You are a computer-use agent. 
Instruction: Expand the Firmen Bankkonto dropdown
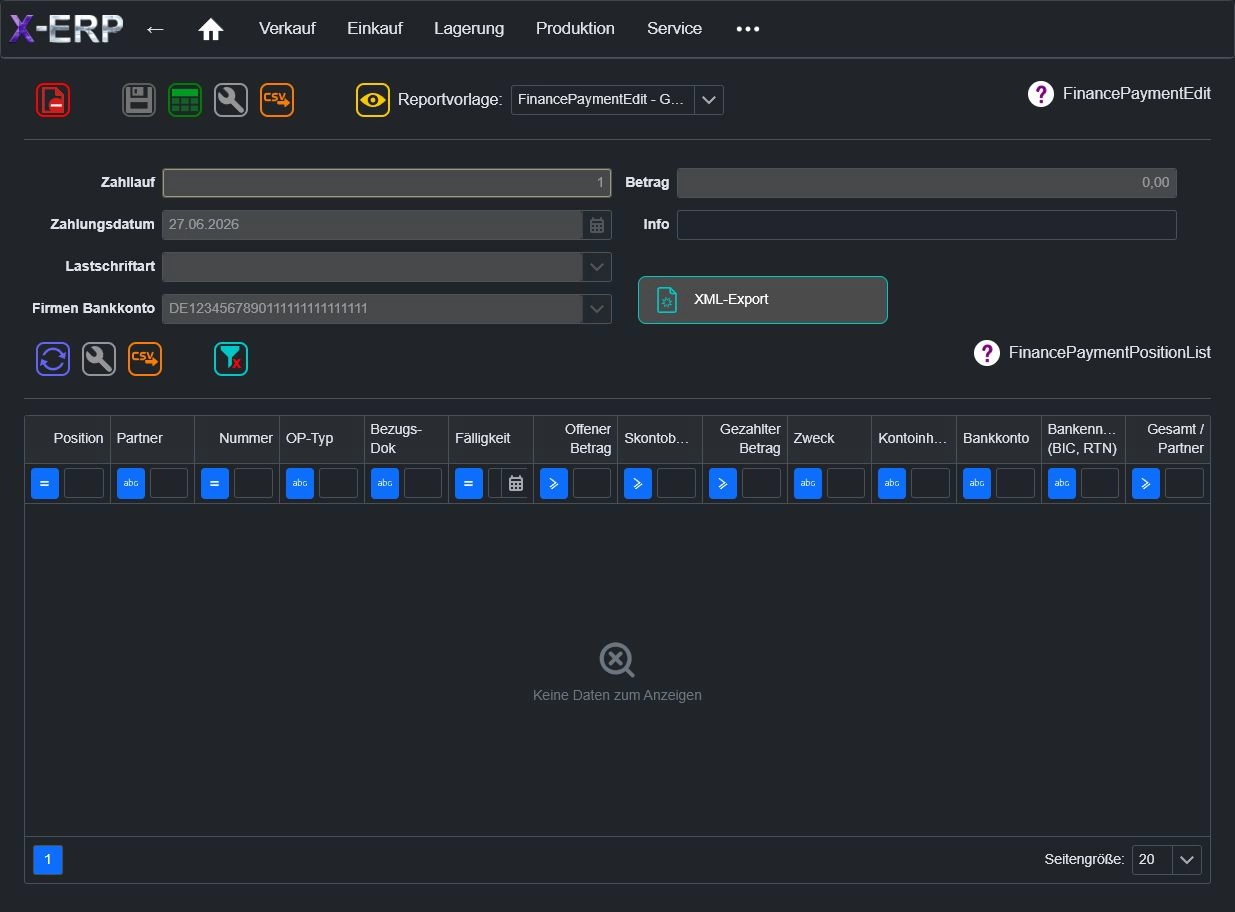tap(597, 309)
